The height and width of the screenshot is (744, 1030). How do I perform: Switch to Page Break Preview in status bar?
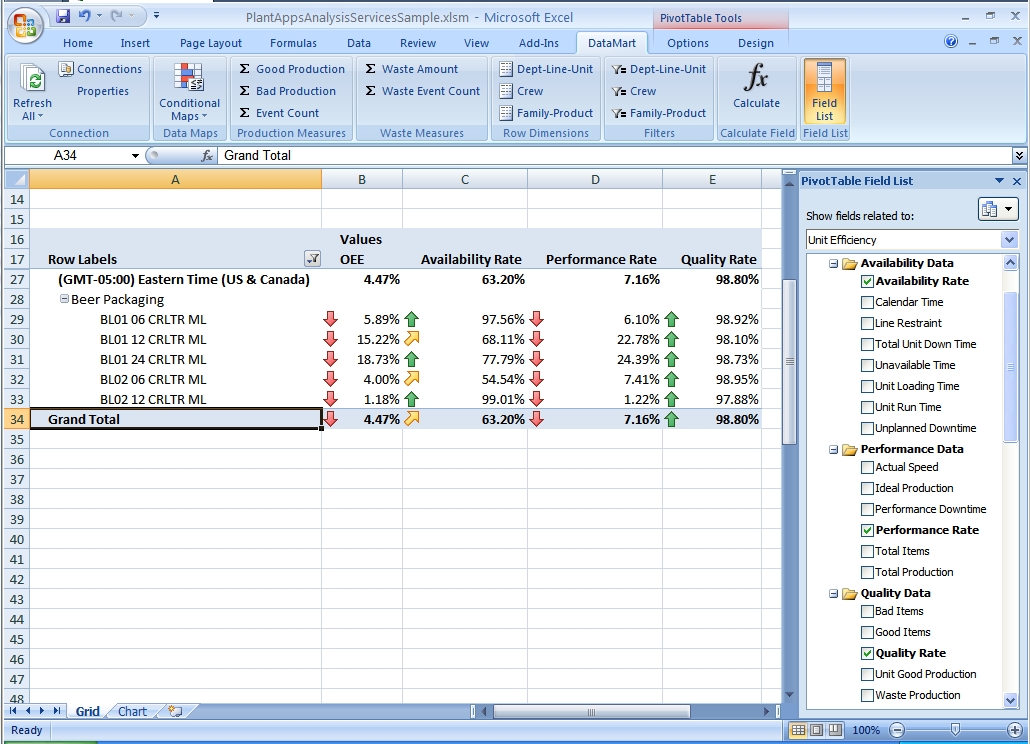835,730
